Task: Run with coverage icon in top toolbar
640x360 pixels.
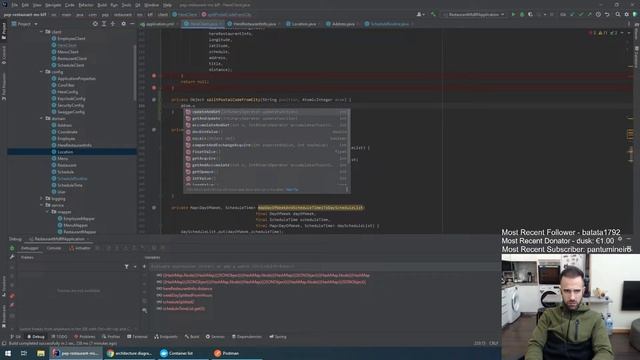Action: (530, 14)
